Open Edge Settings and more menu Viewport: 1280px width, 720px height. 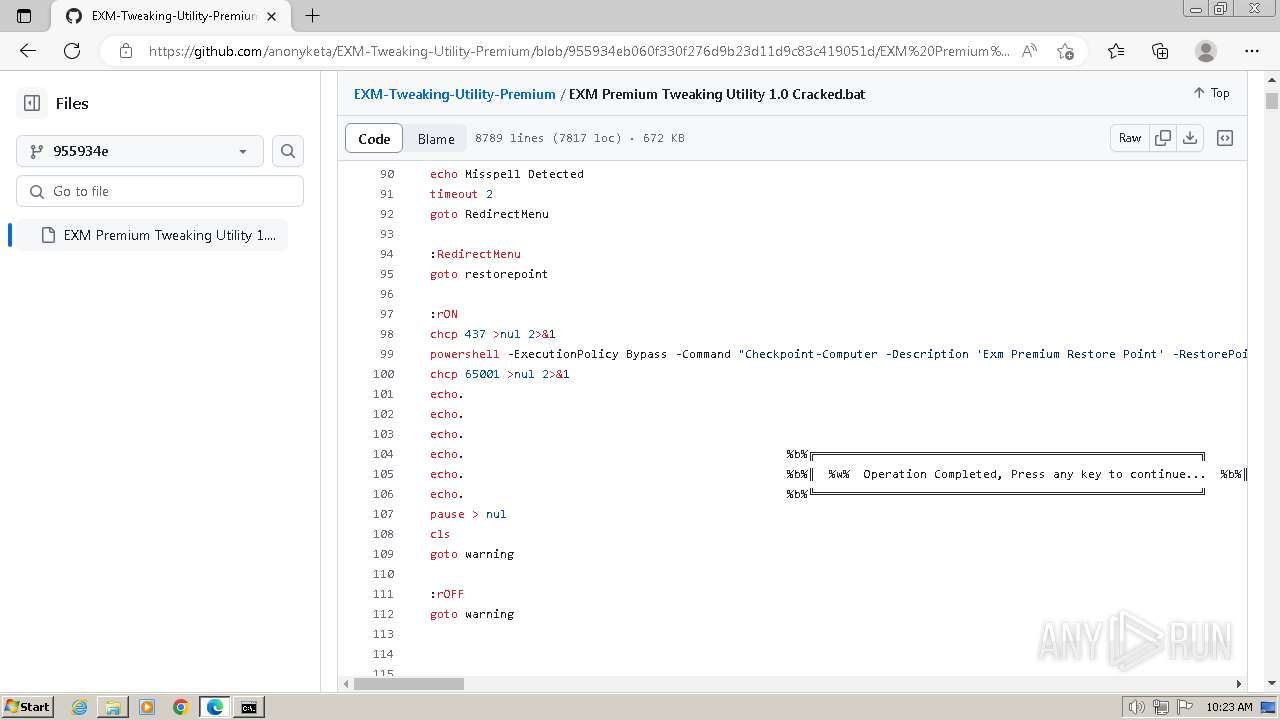tap(1252, 51)
